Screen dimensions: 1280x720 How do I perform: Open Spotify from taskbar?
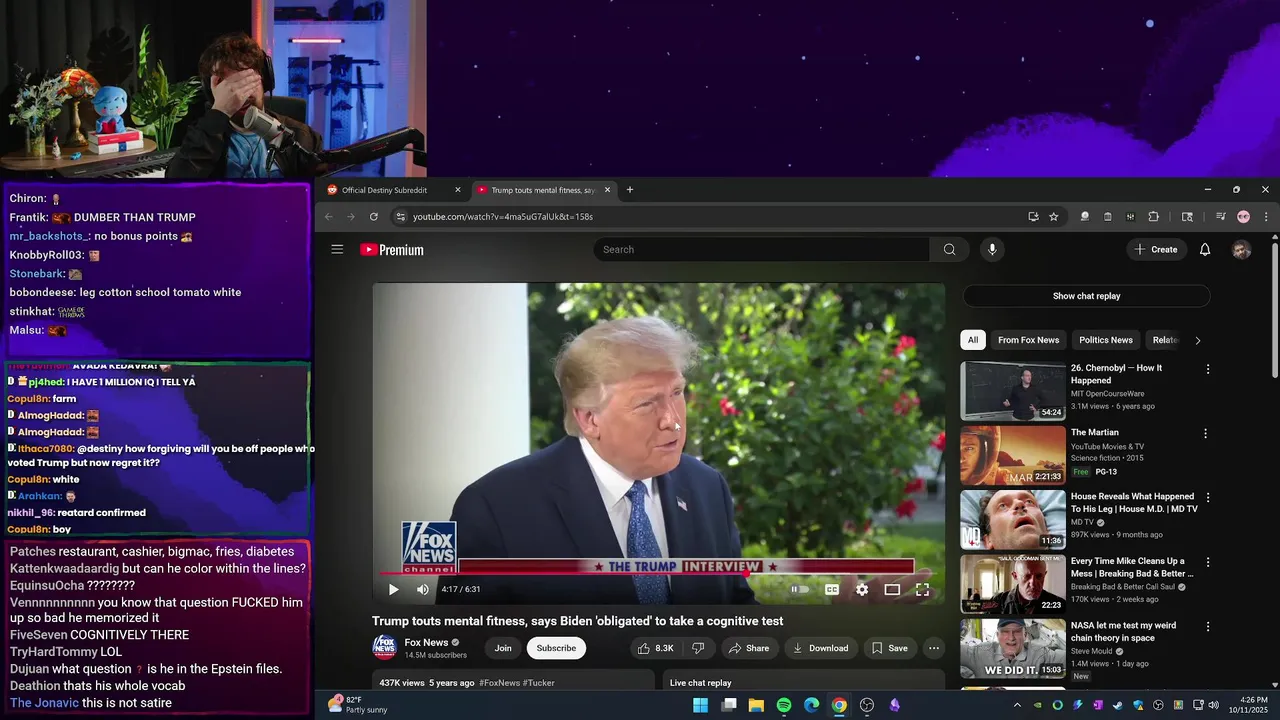[784, 705]
